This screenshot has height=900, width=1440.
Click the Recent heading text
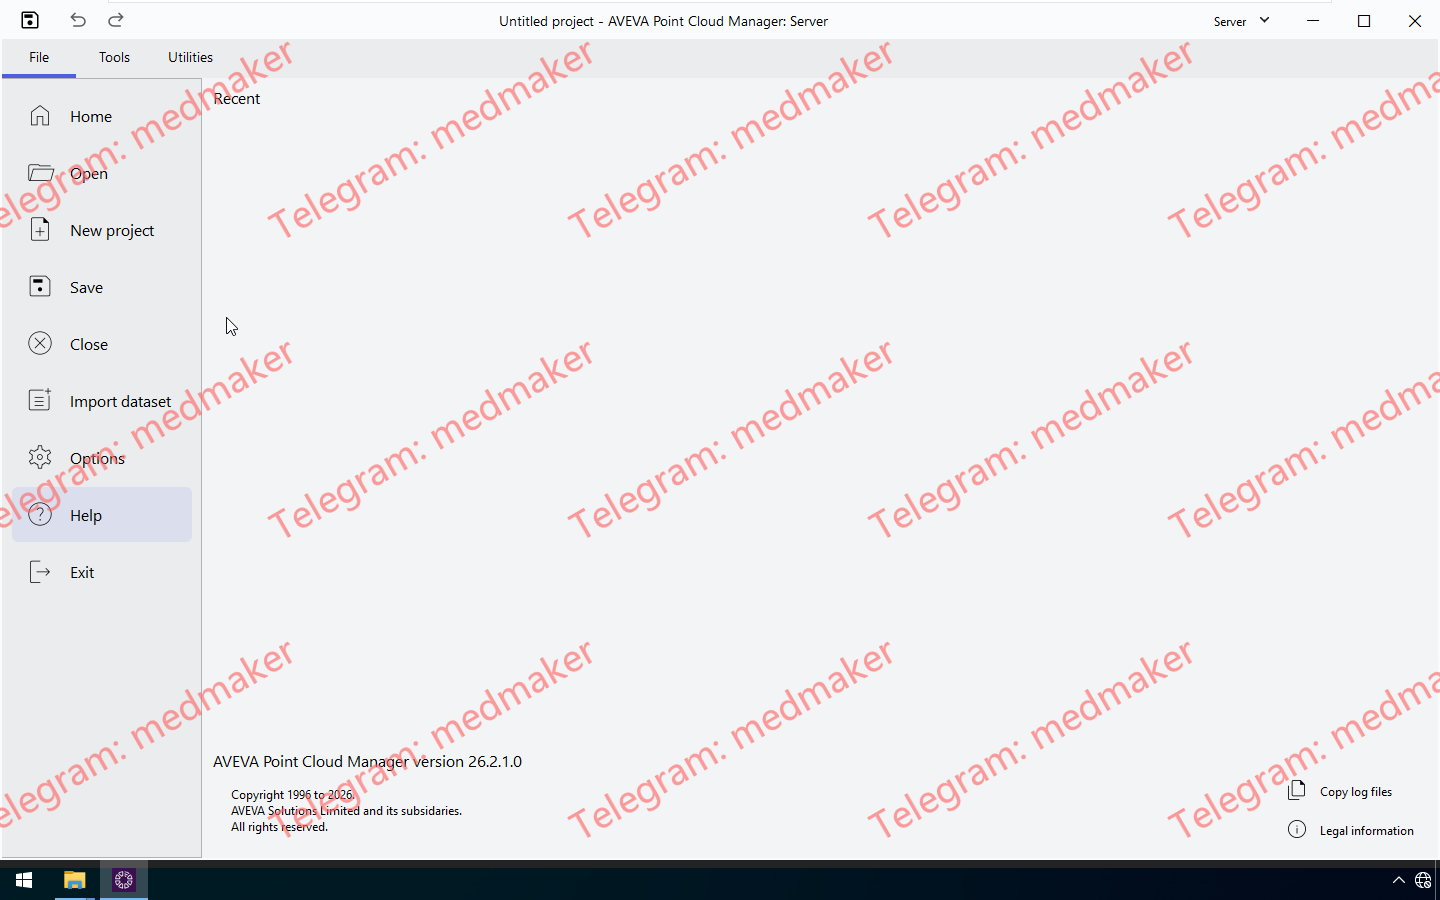[x=237, y=98]
